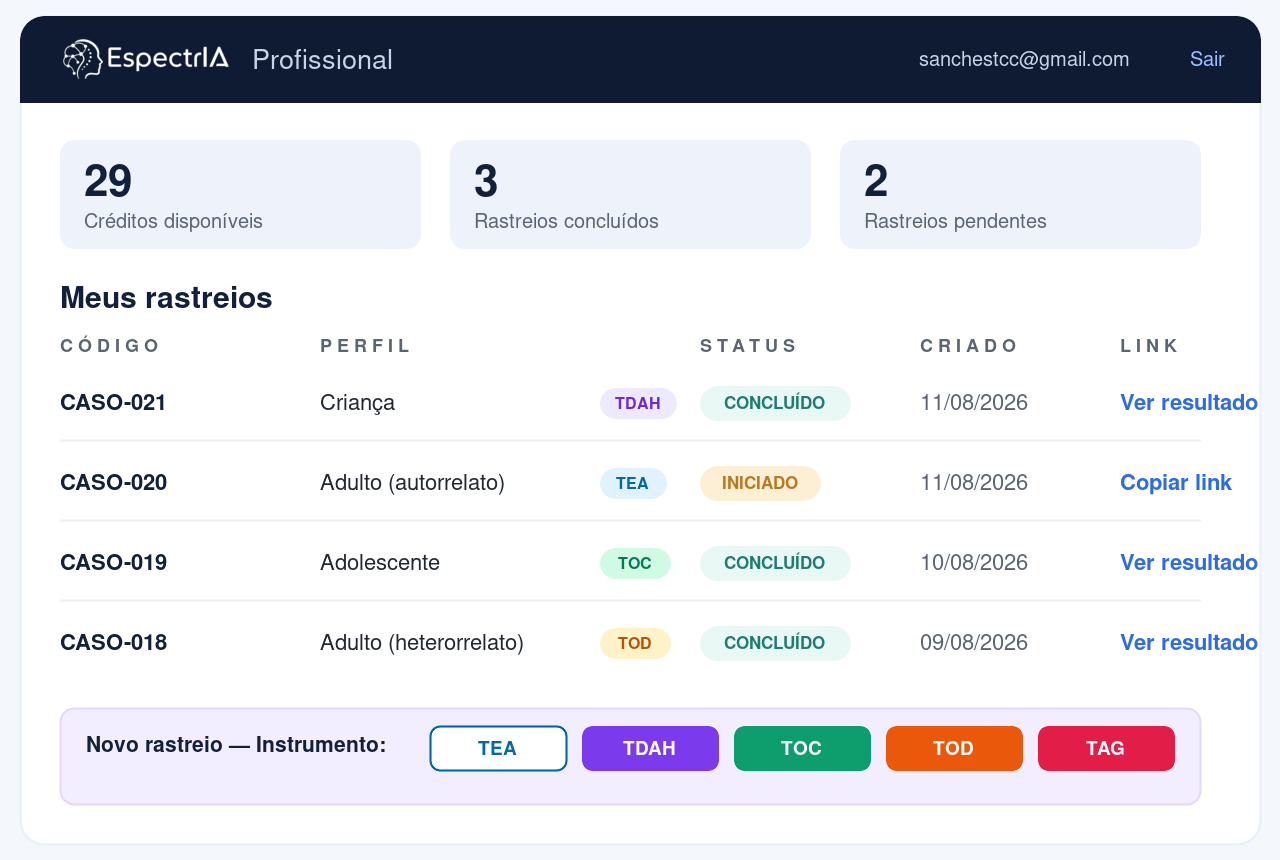Click the Adulto (heterorrelato) profile cell

click(x=422, y=643)
